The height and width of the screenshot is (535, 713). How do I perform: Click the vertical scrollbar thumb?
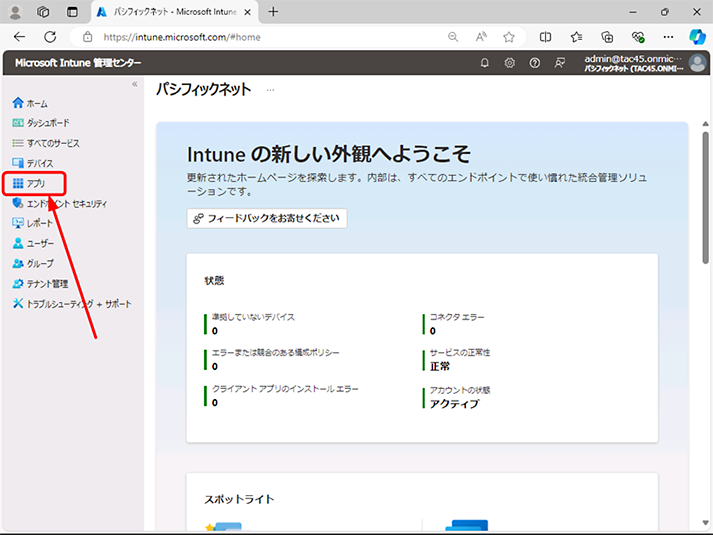pos(705,198)
